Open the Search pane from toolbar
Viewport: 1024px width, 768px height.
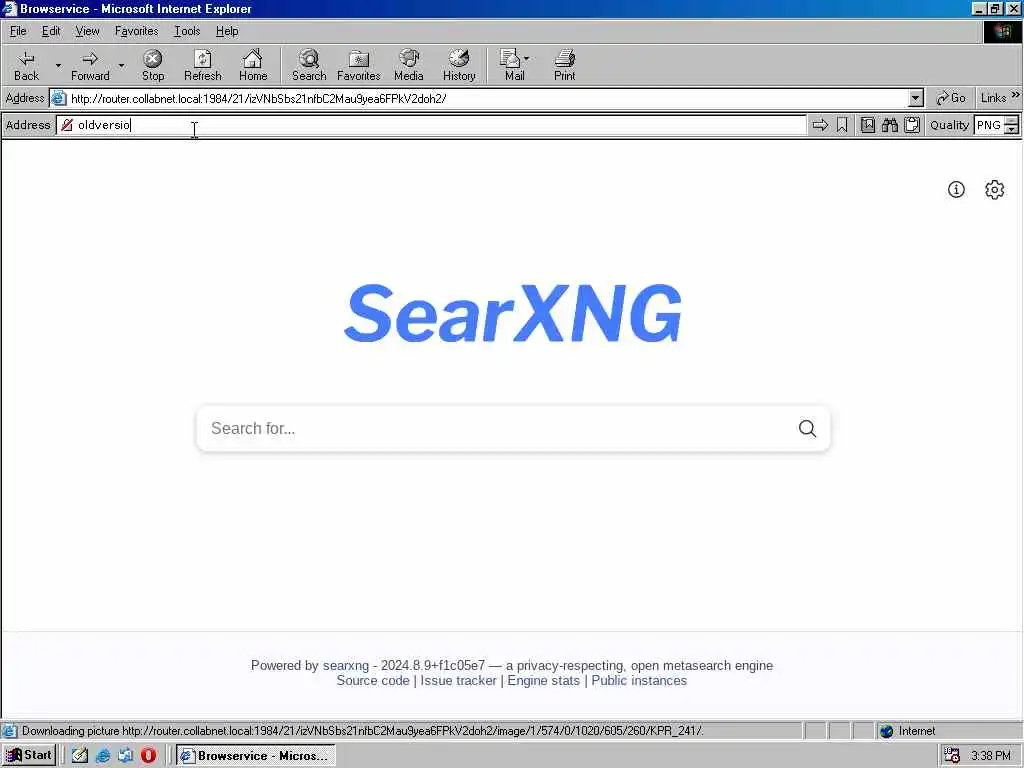click(x=309, y=65)
